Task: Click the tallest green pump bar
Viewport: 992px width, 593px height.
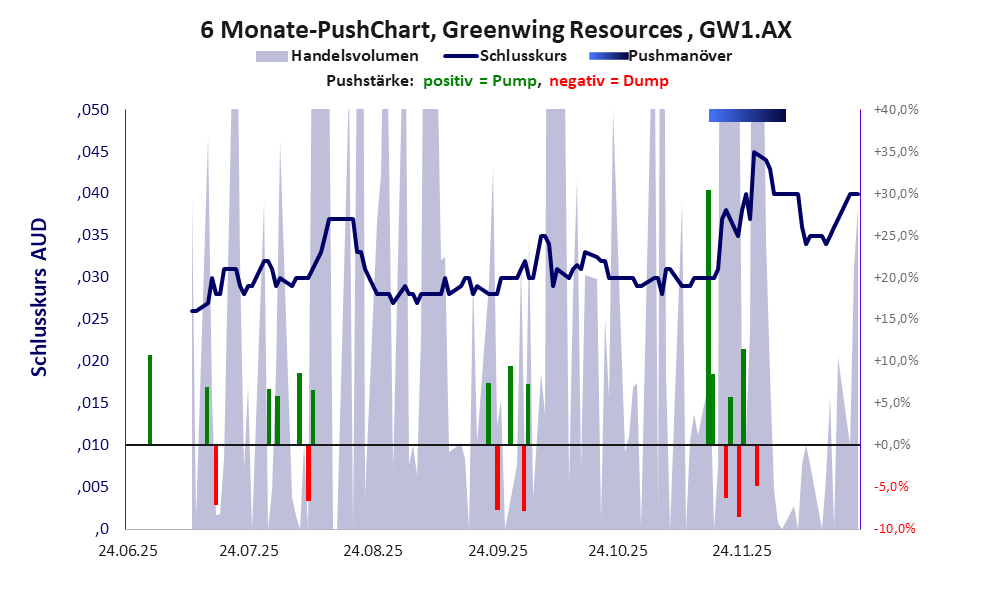Action: [708, 316]
